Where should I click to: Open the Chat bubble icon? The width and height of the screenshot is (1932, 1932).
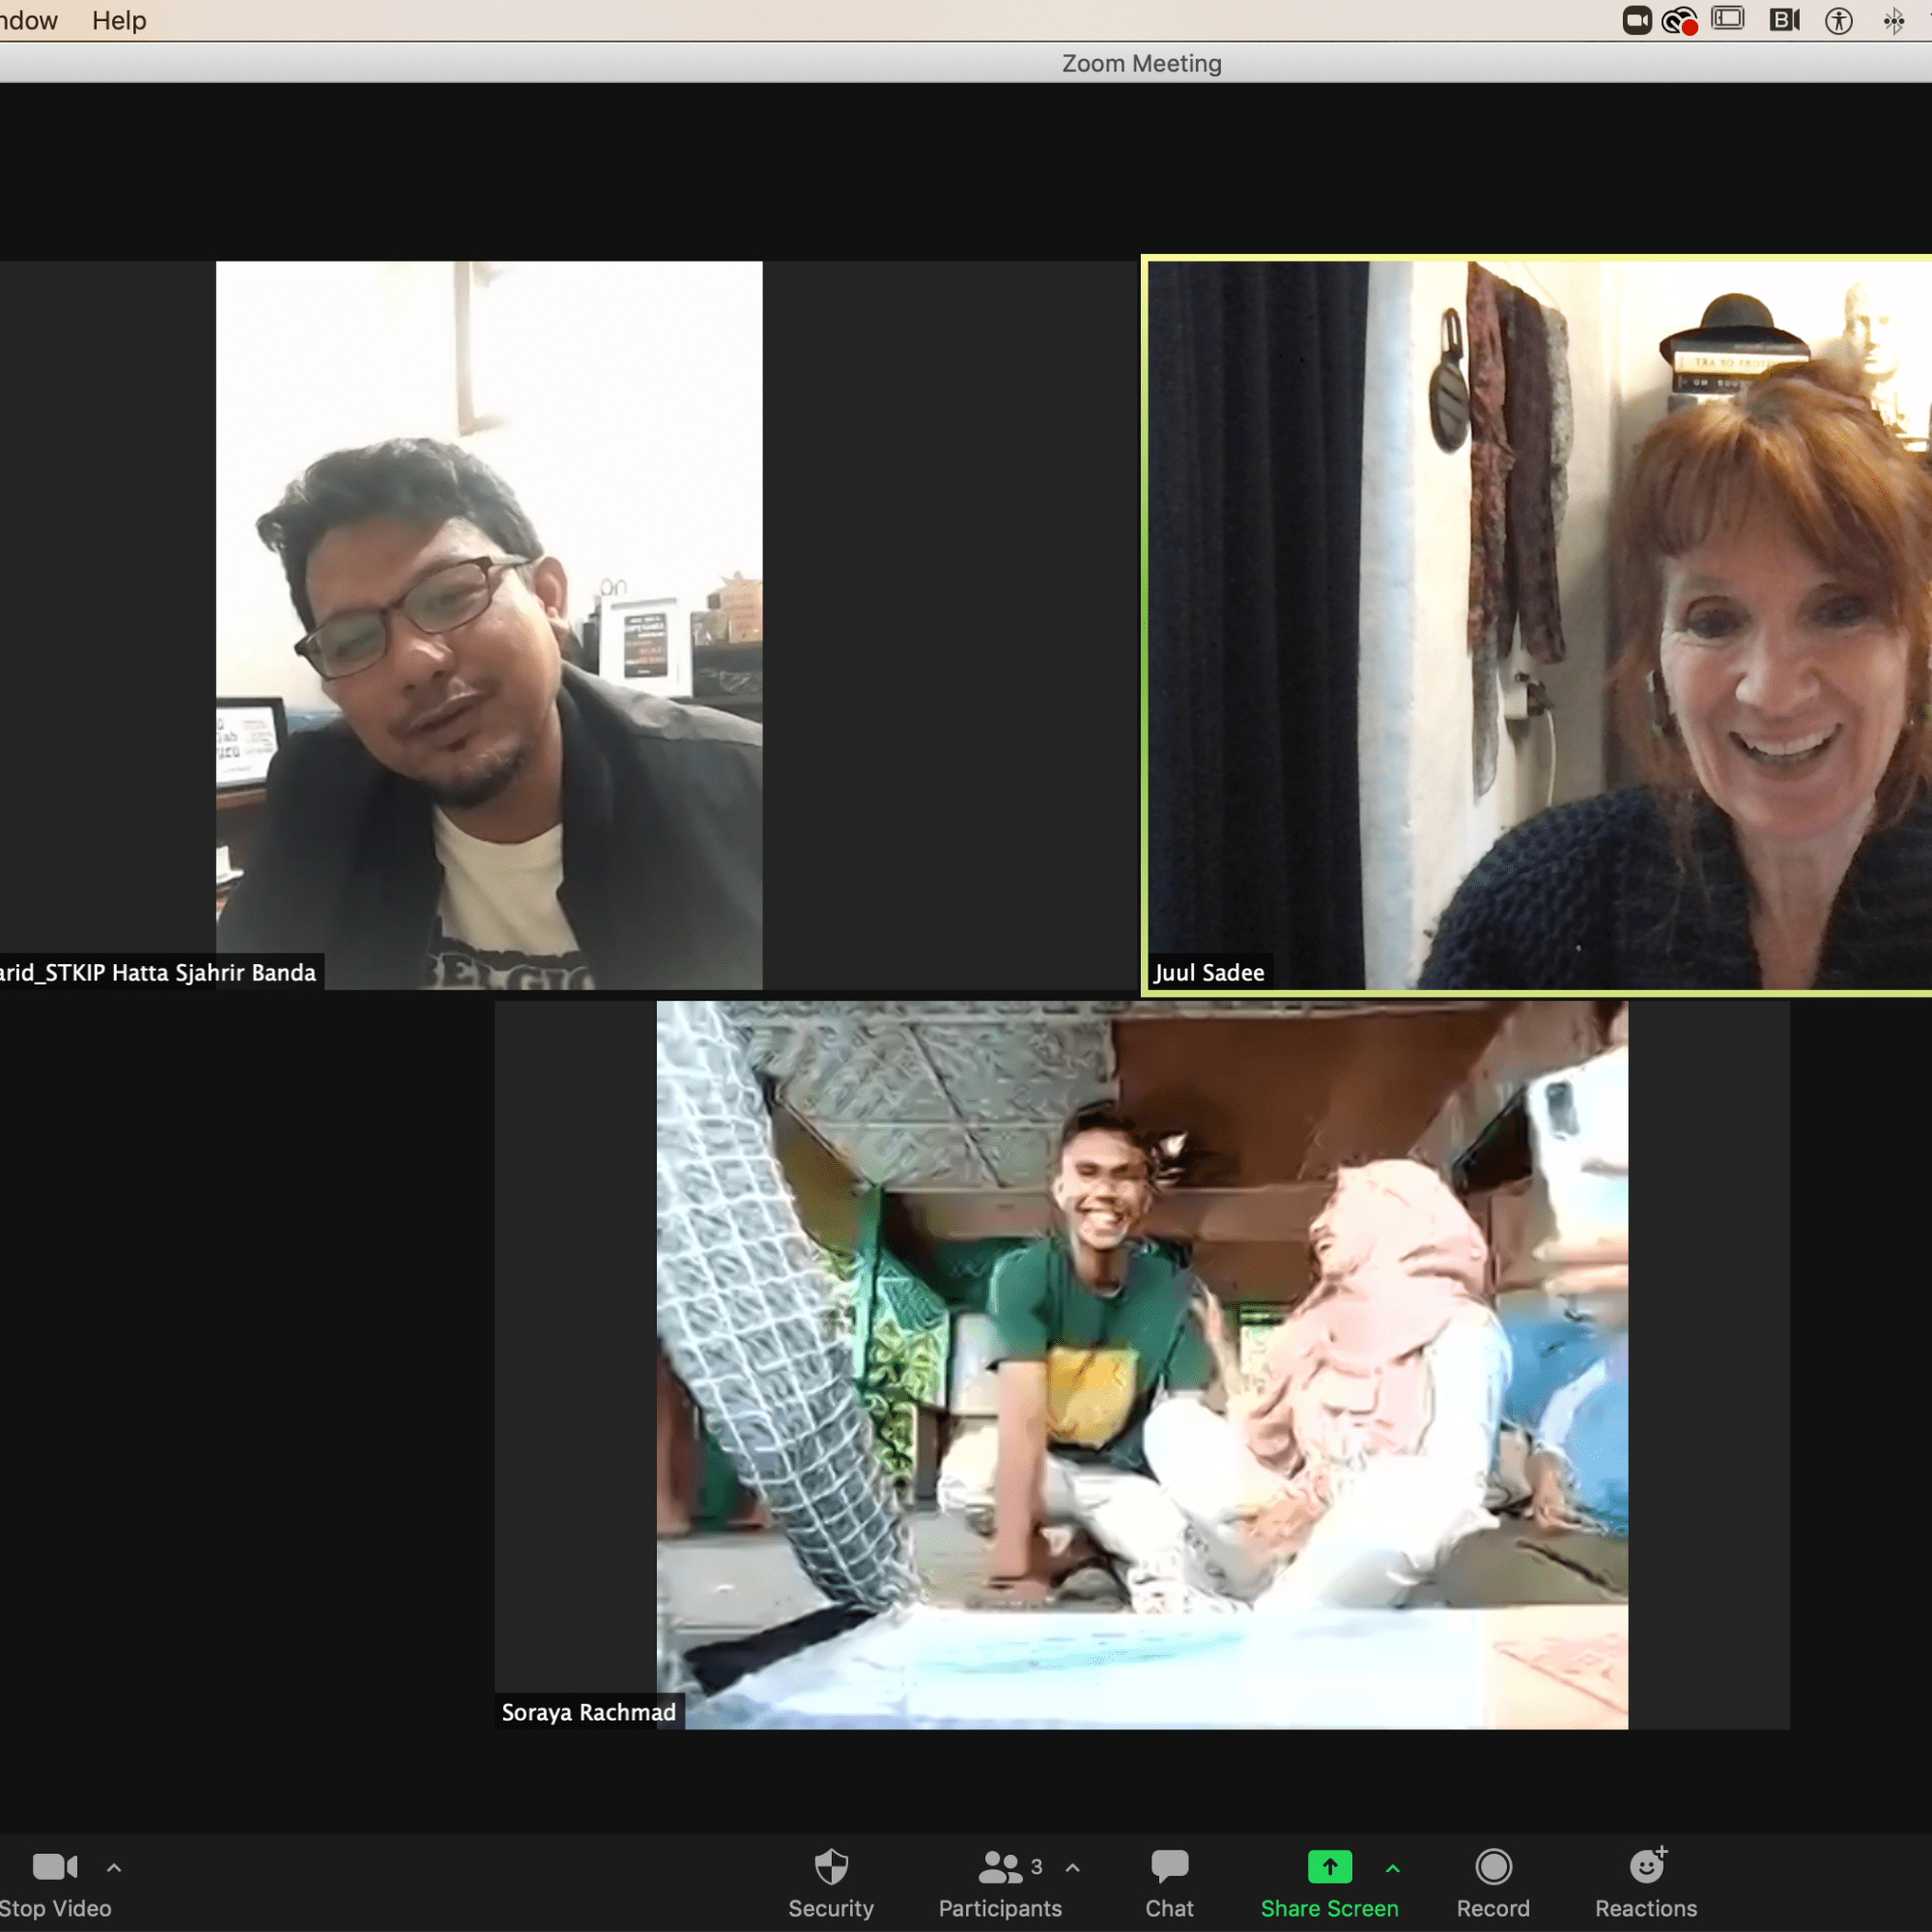(1169, 1867)
